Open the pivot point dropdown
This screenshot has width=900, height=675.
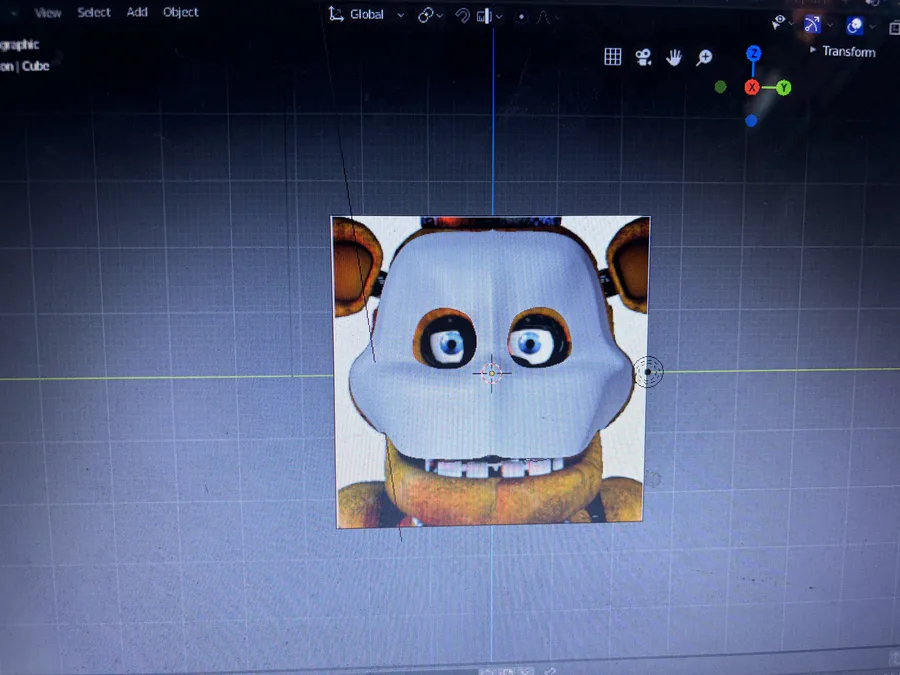pos(430,15)
